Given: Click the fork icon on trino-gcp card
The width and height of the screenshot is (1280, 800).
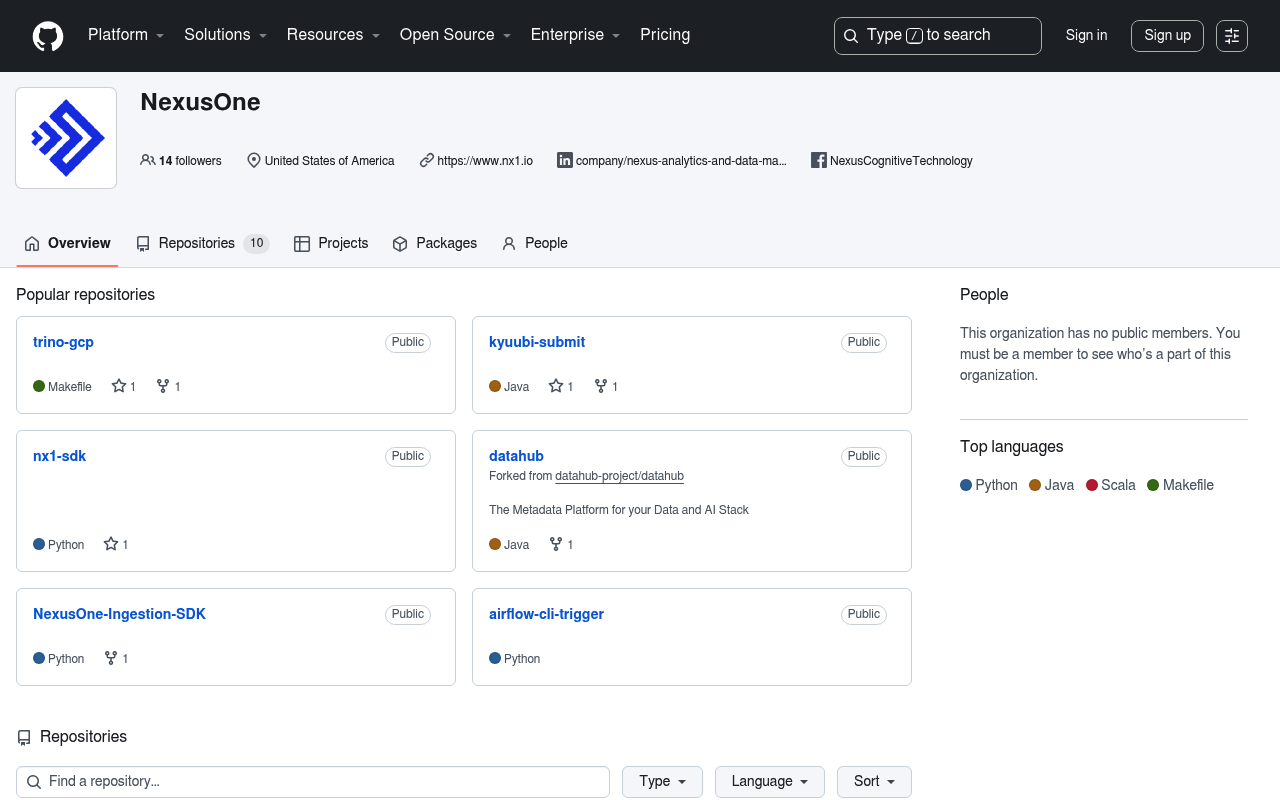Looking at the screenshot, I should pos(163,386).
